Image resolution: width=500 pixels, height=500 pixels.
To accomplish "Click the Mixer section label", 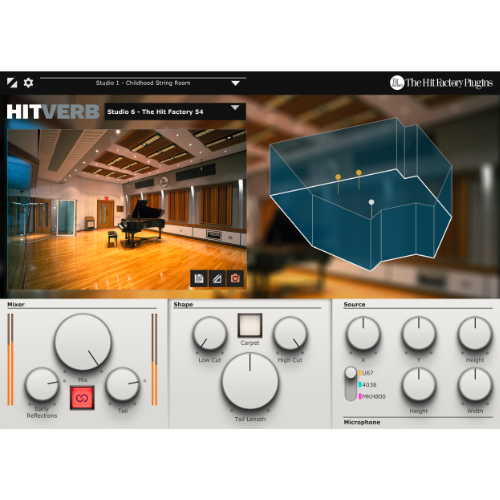I will pyautogui.click(x=16, y=304).
